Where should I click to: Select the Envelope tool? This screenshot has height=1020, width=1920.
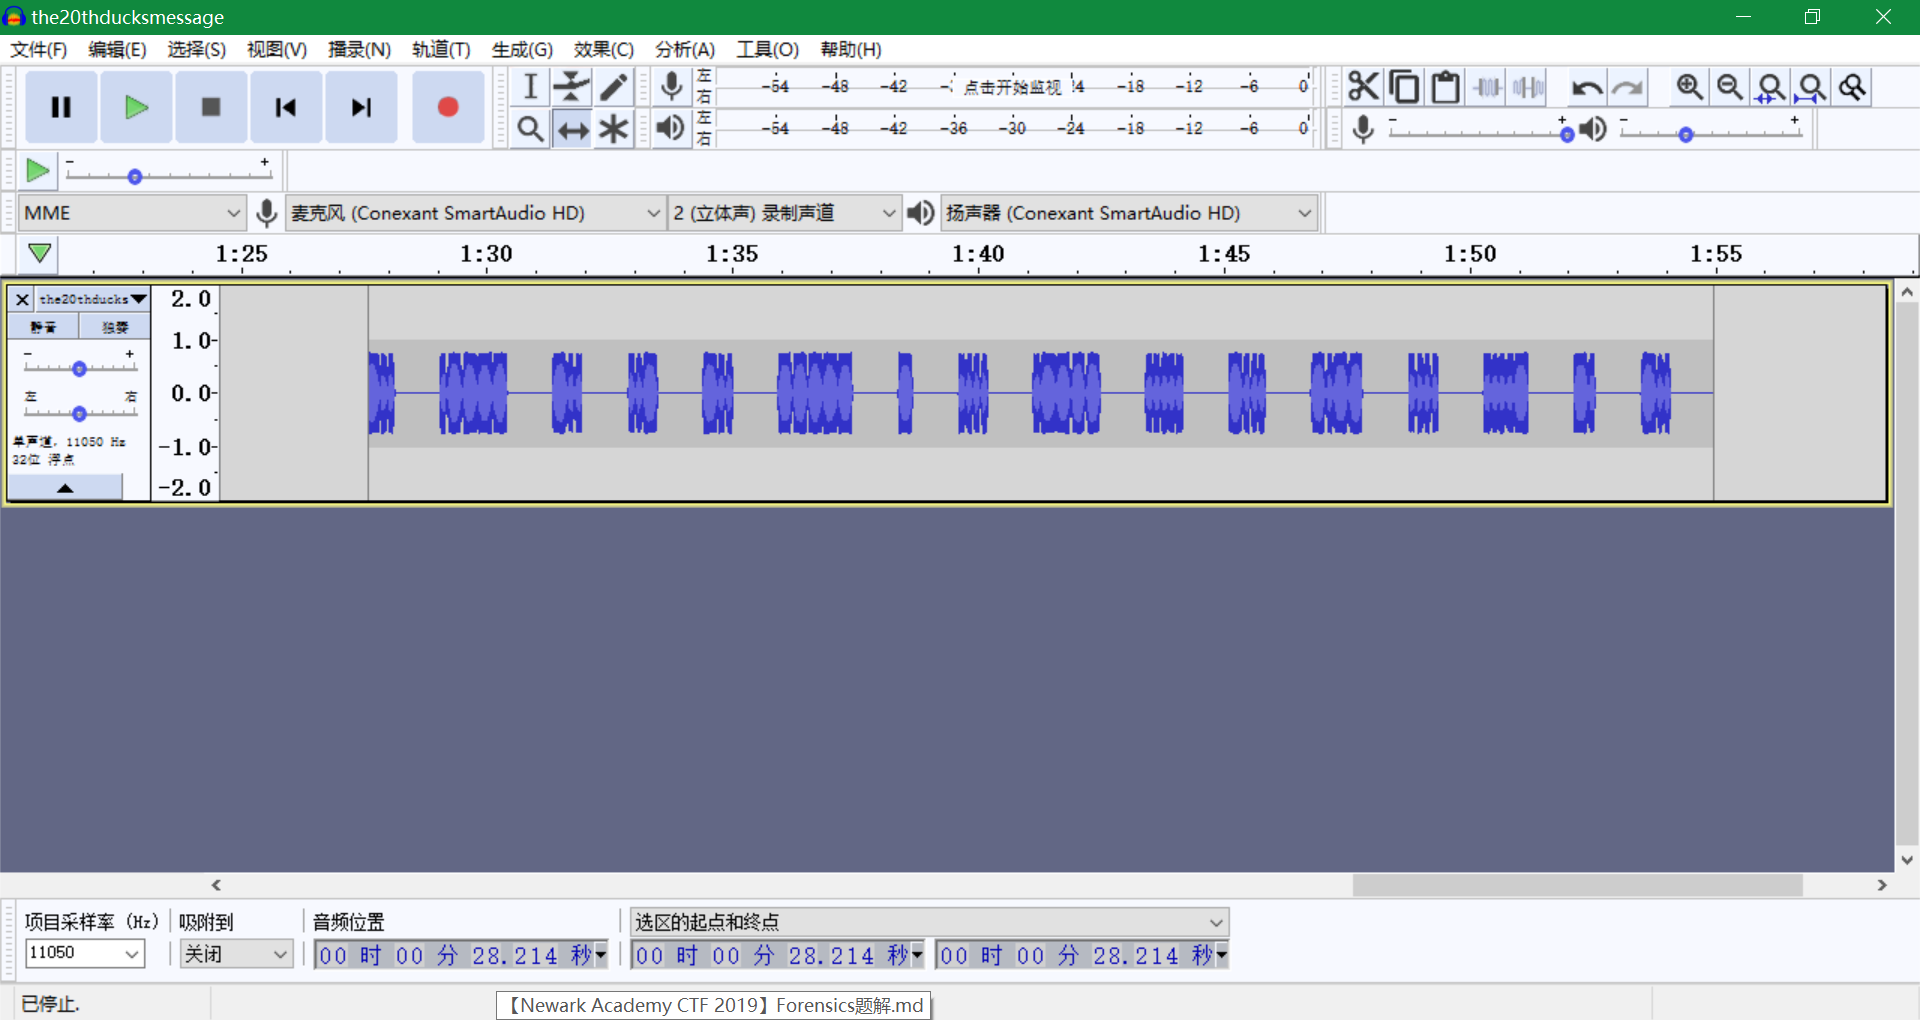click(572, 87)
